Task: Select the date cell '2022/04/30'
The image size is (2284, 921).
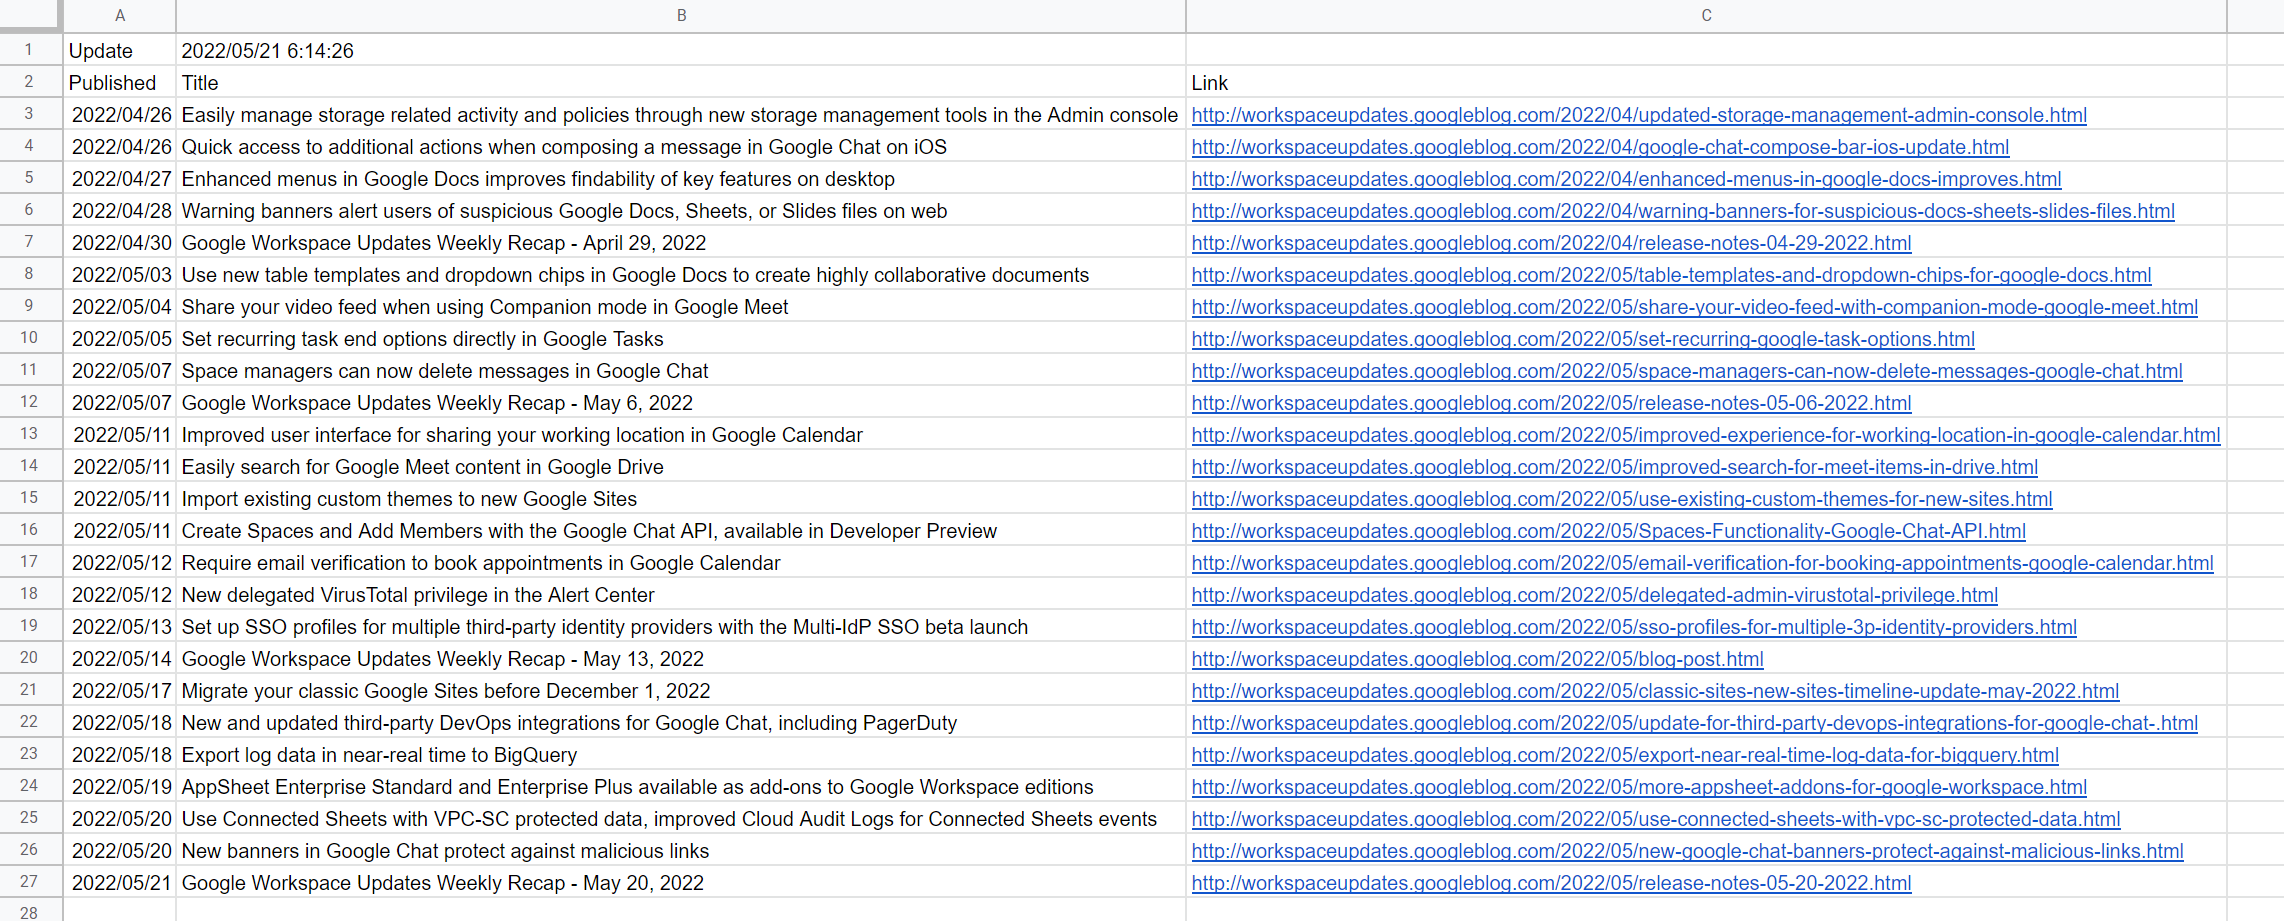Action: [x=120, y=242]
